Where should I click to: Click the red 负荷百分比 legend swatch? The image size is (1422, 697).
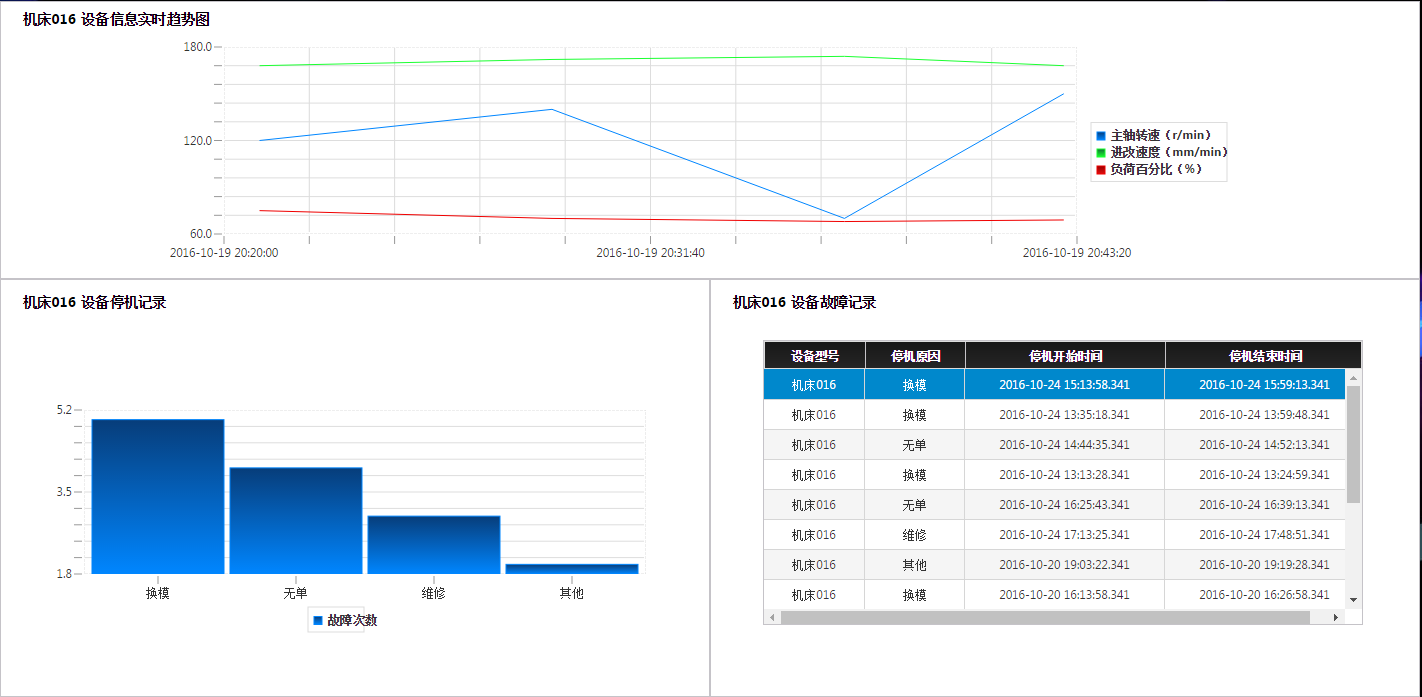tap(1101, 169)
